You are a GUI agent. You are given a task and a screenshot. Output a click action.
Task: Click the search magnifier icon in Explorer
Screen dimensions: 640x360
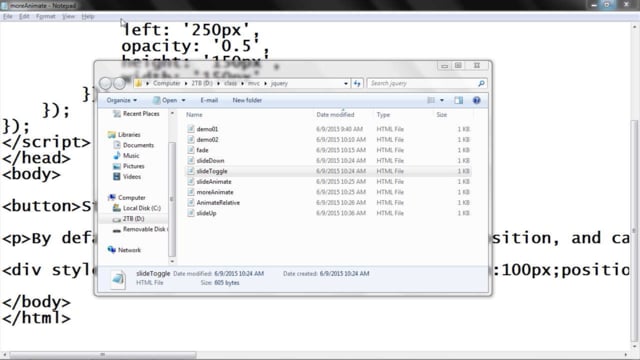pos(481,83)
